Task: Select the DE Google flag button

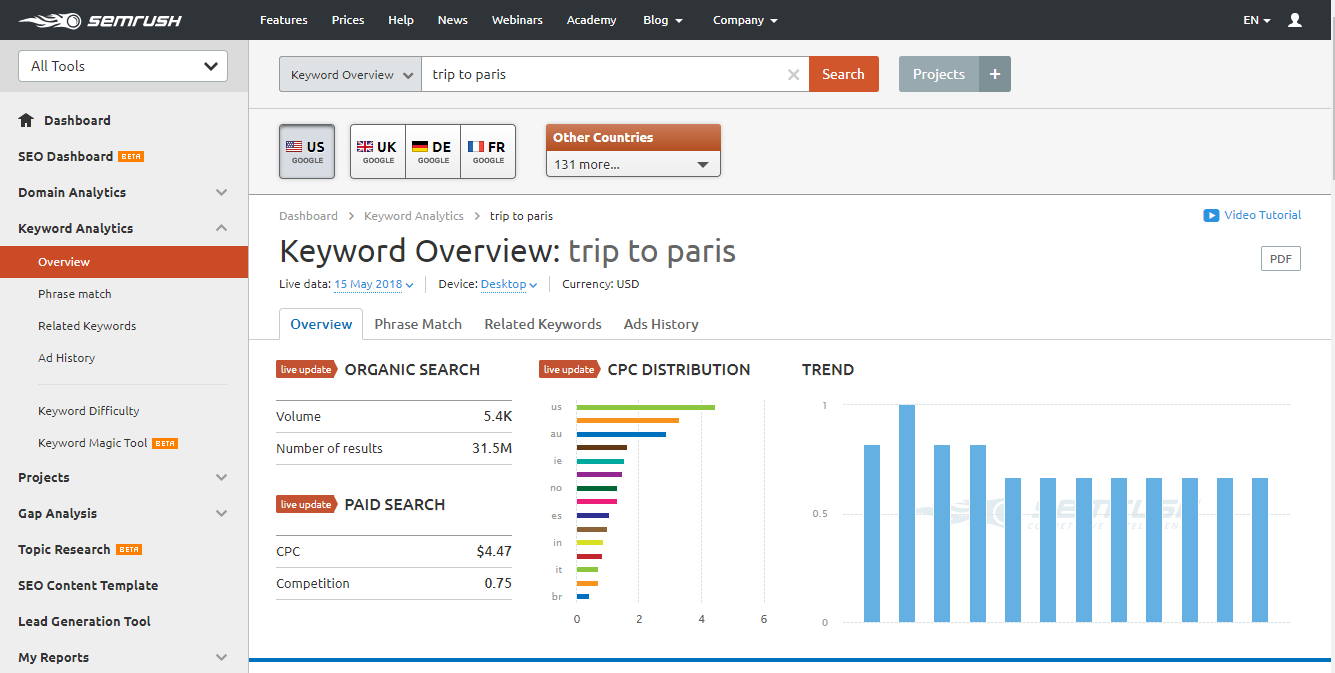Action: [x=433, y=152]
